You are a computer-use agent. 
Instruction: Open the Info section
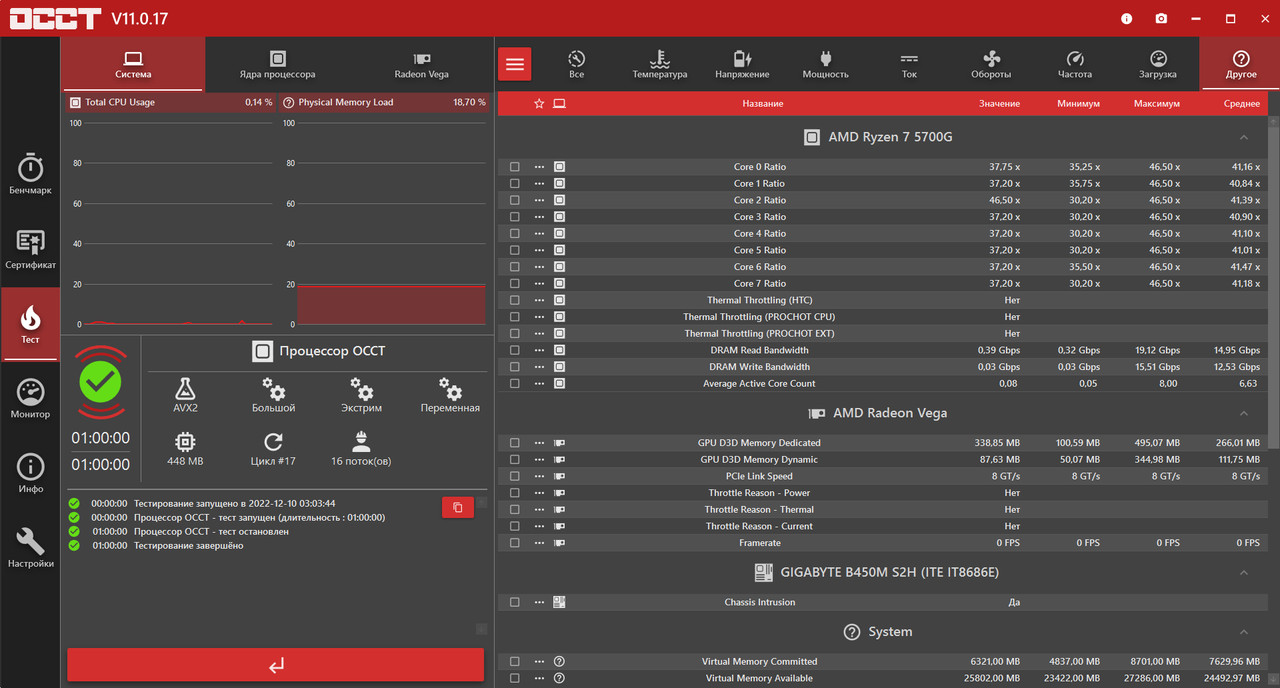click(x=30, y=473)
